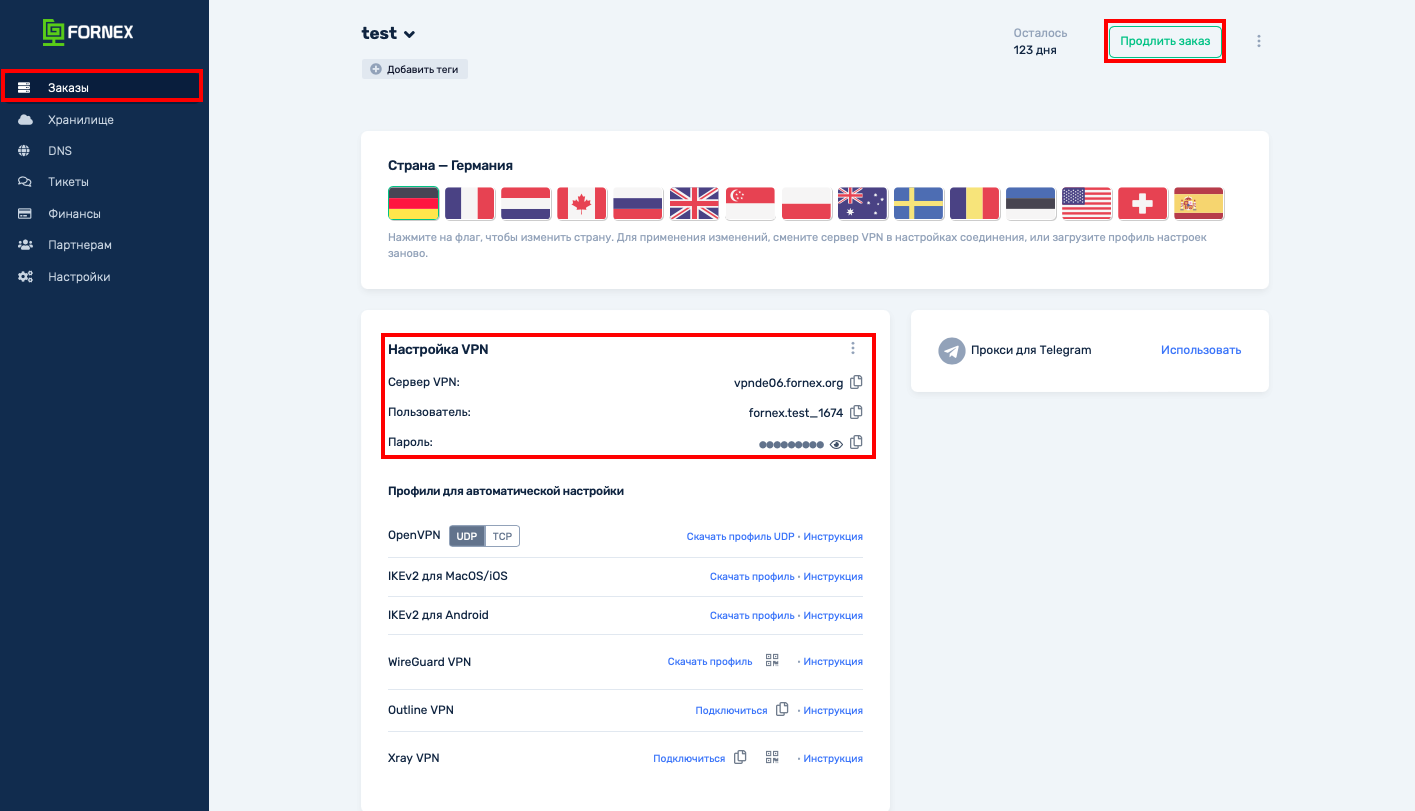The image size is (1415, 811).
Task: Open Партнерам section
Action: [x=80, y=245]
